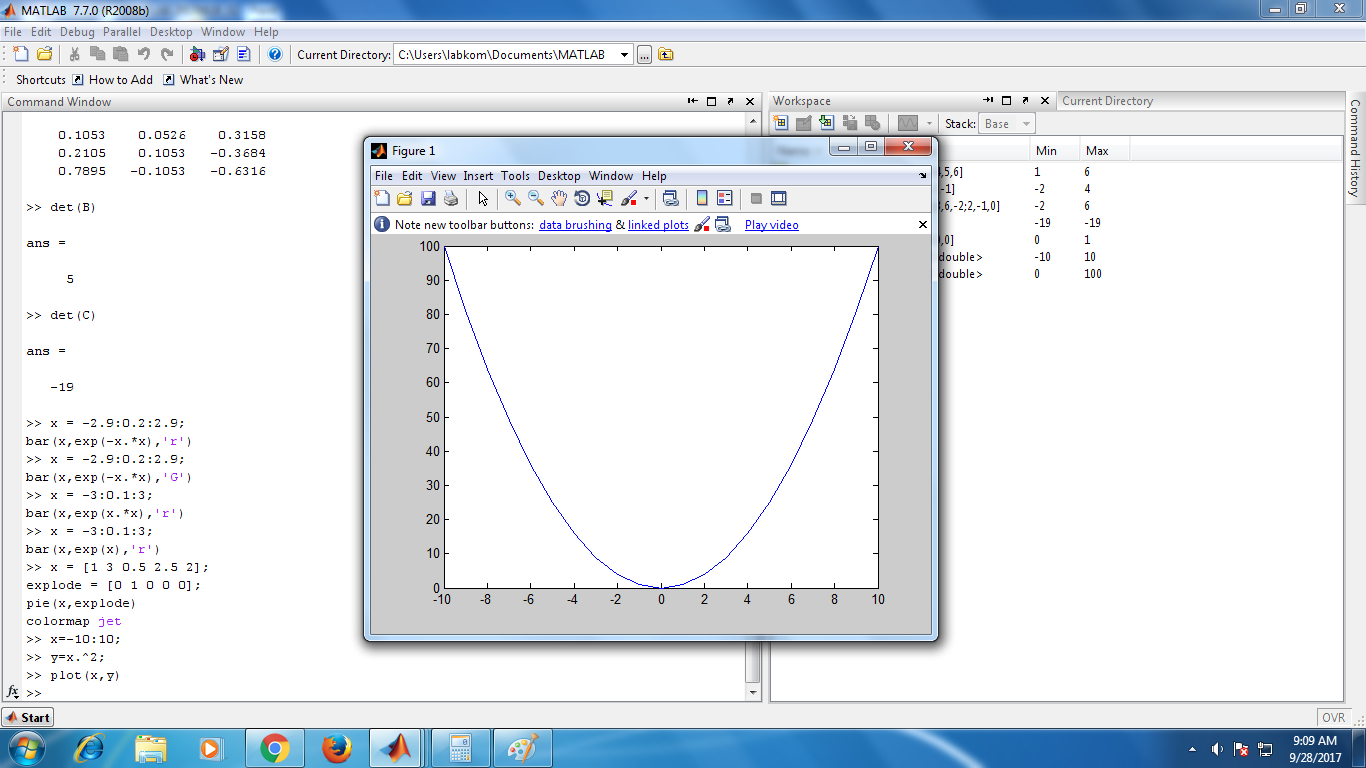Switch to the Current Directory tab
Image resolution: width=1366 pixels, height=768 pixels.
pyautogui.click(x=1107, y=101)
